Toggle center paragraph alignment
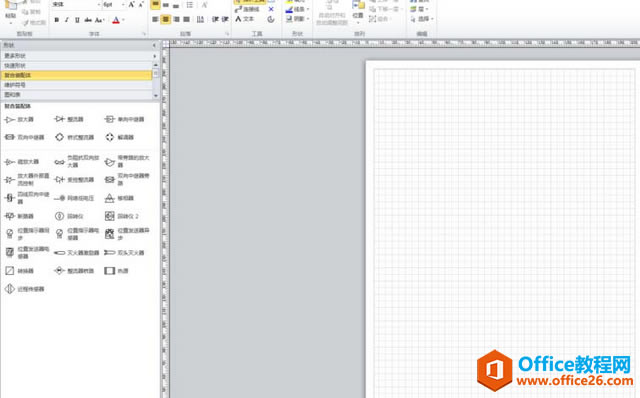The width and height of the screenshot is (640, 398). [165, 19]
